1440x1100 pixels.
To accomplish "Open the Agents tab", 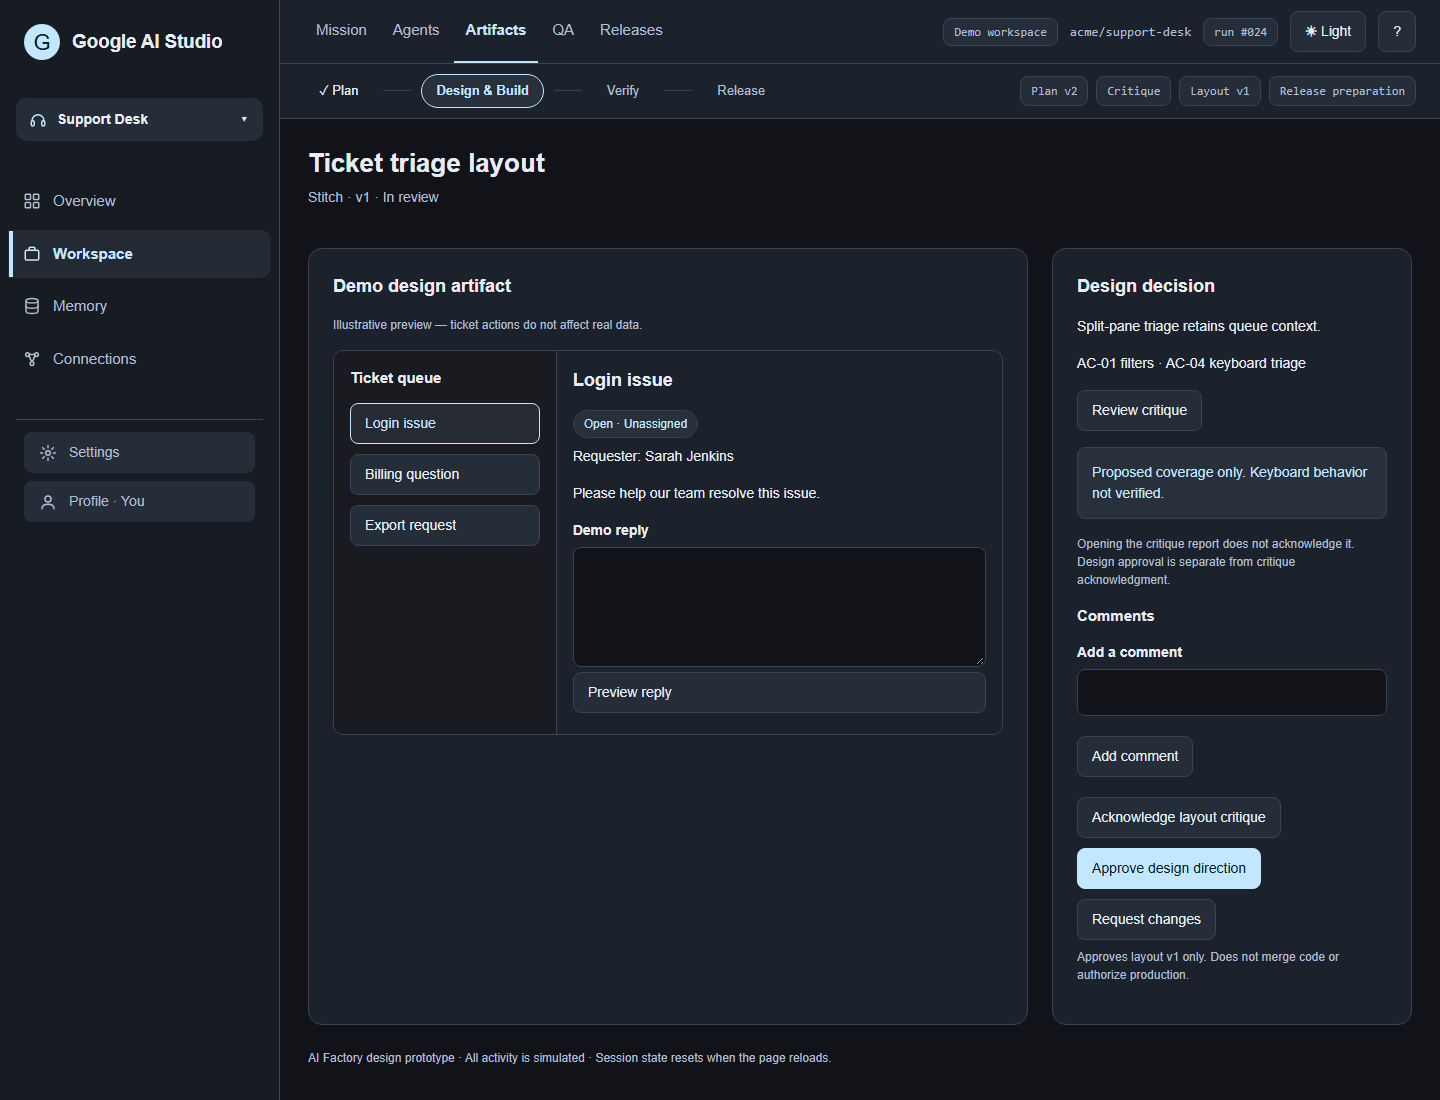I will tap(416, 30).
